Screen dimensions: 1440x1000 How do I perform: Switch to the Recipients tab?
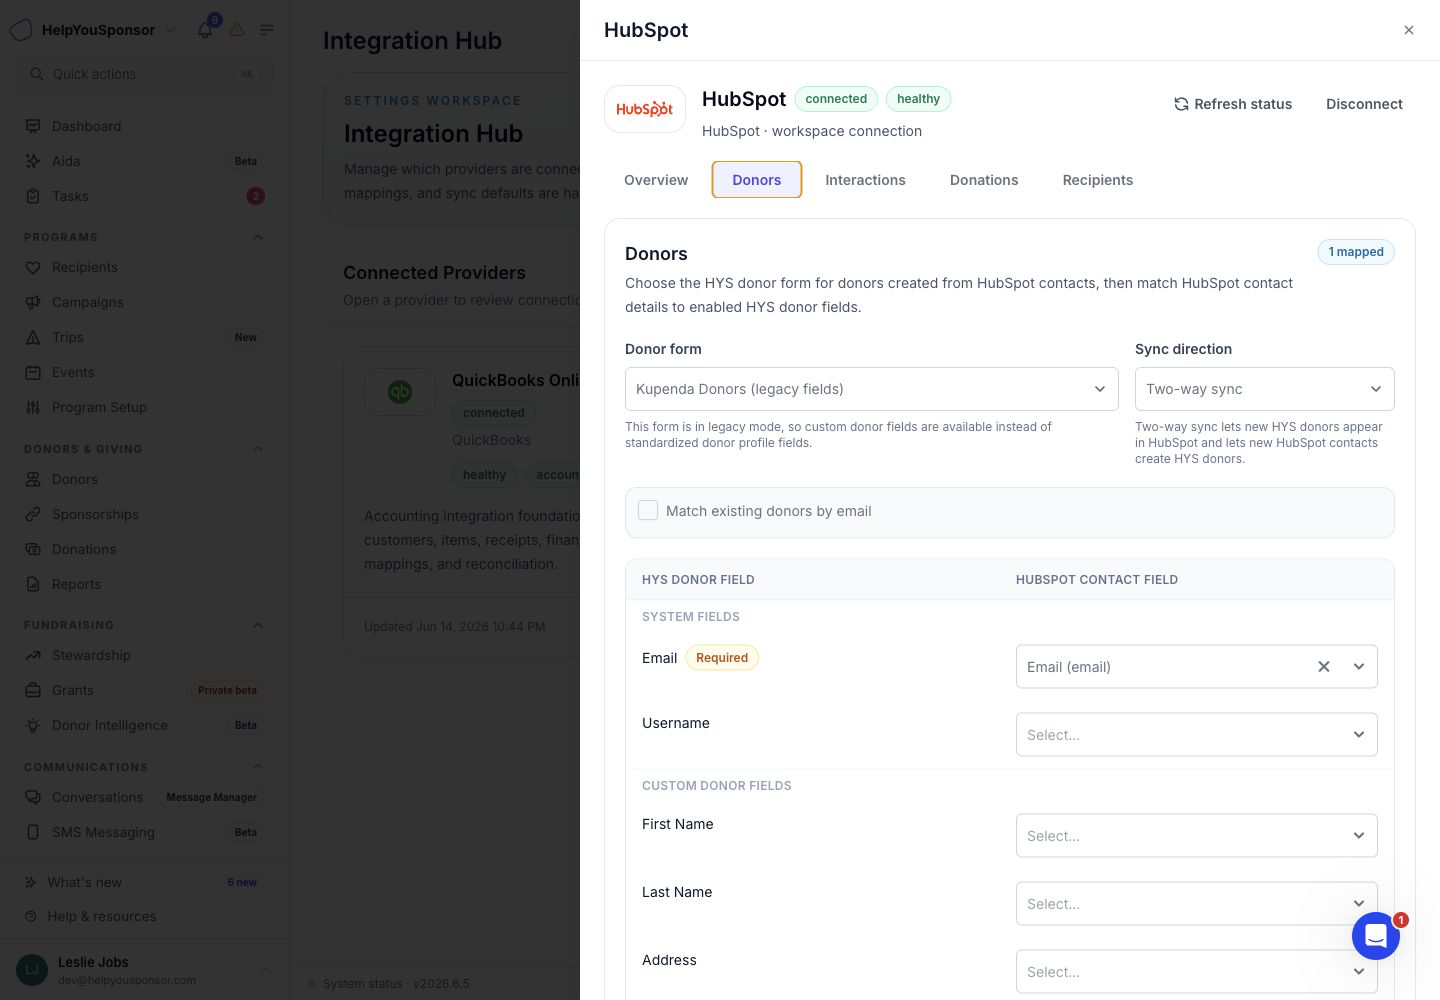(x=1098, y=180)
